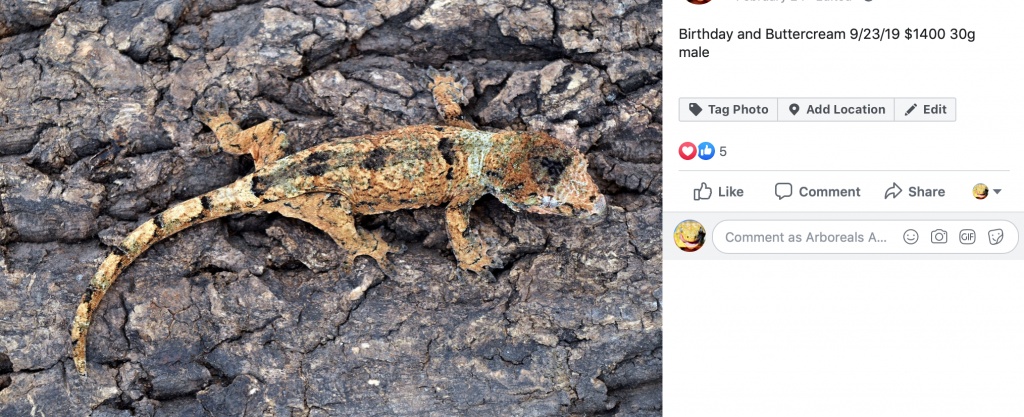The height and width of the screenshot is (417, 1024).
Task: Open the post-as profile dropdown arrow
Action: (x=997, y=192)
